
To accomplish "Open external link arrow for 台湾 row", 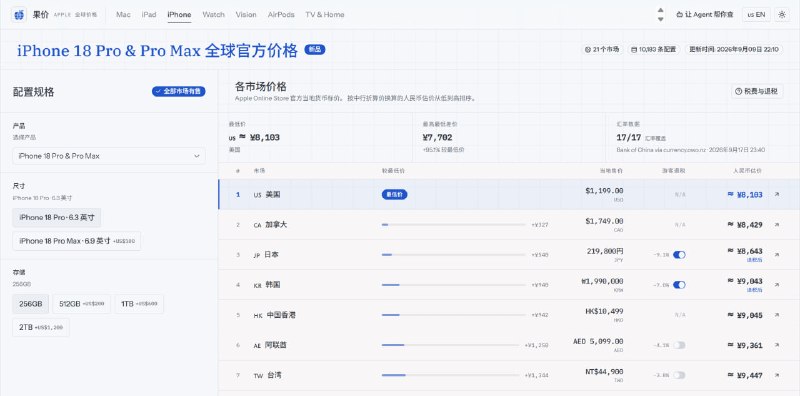I will 777,375.
